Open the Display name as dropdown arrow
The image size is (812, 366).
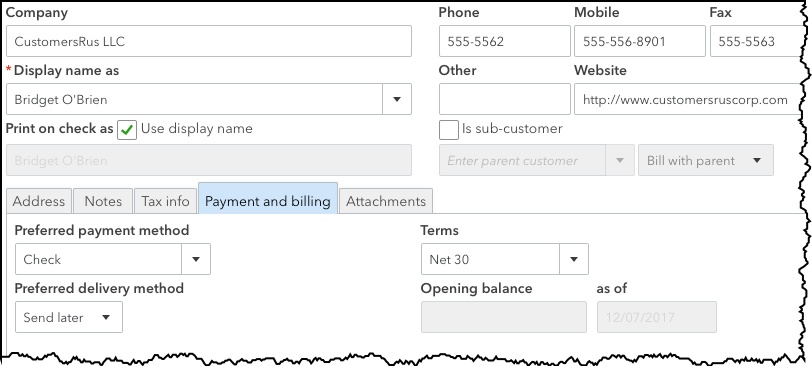[x=397, y=99]
